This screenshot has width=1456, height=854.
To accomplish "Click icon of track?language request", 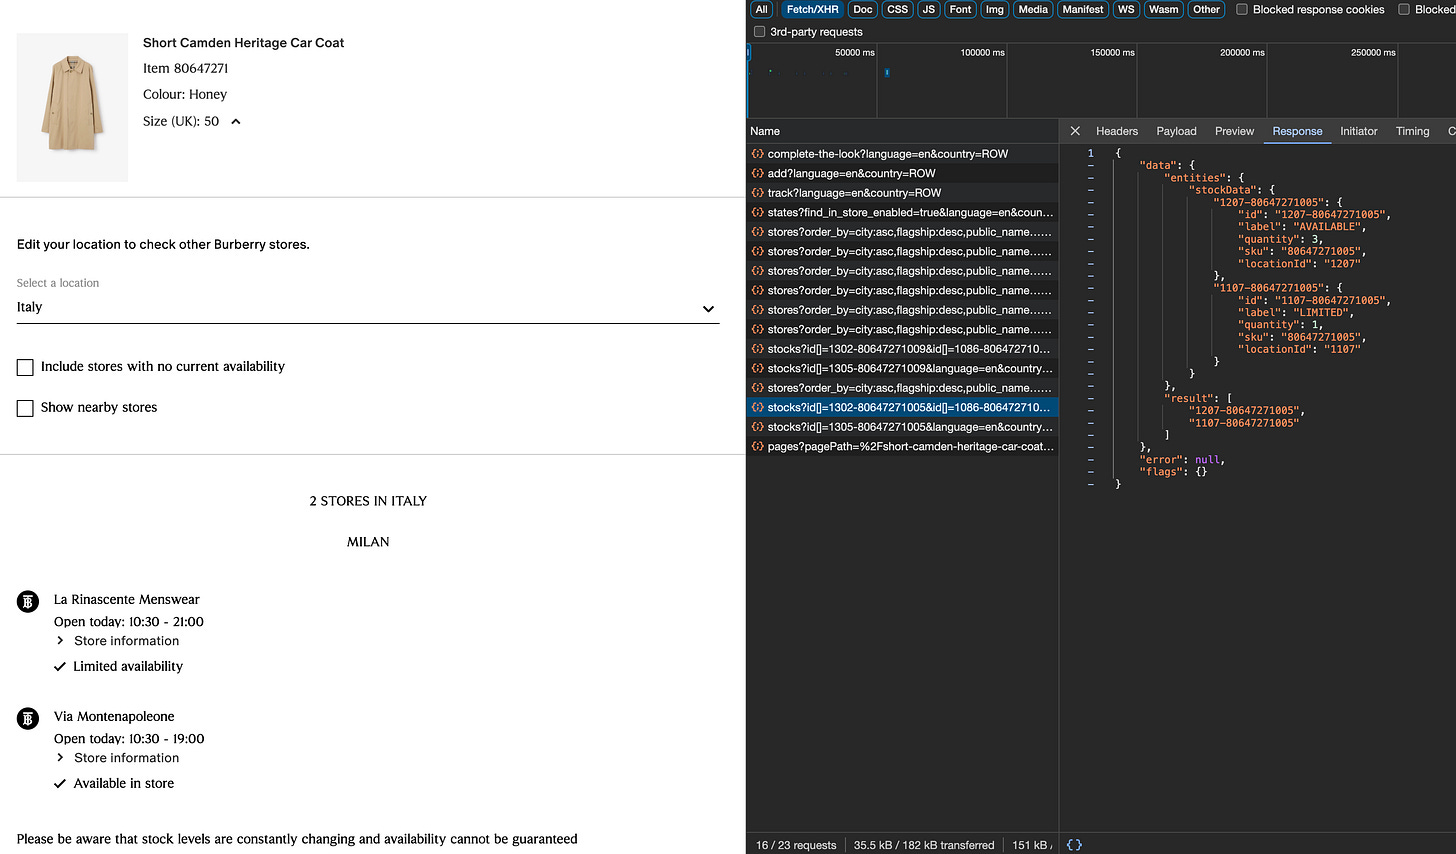I will (758, 193).
